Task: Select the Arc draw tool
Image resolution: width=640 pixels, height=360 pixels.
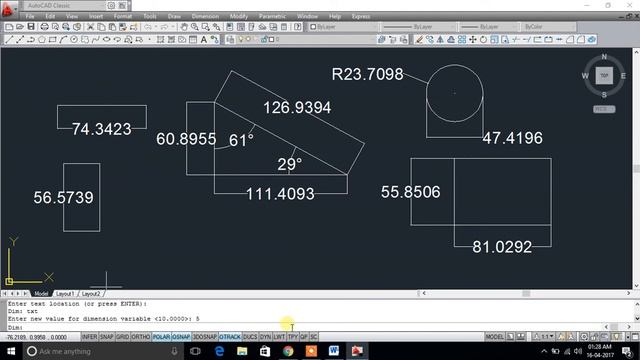Action: [x=63, y=40]
